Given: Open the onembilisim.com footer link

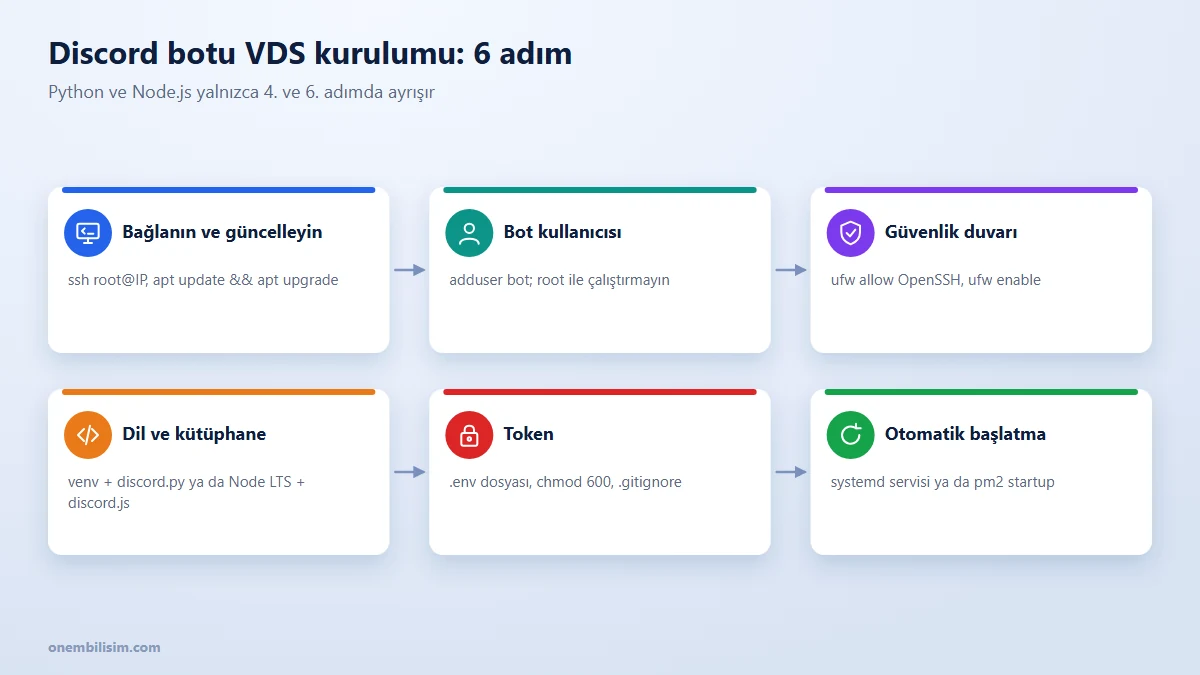Looking at the screenshot, I should 104,647.
